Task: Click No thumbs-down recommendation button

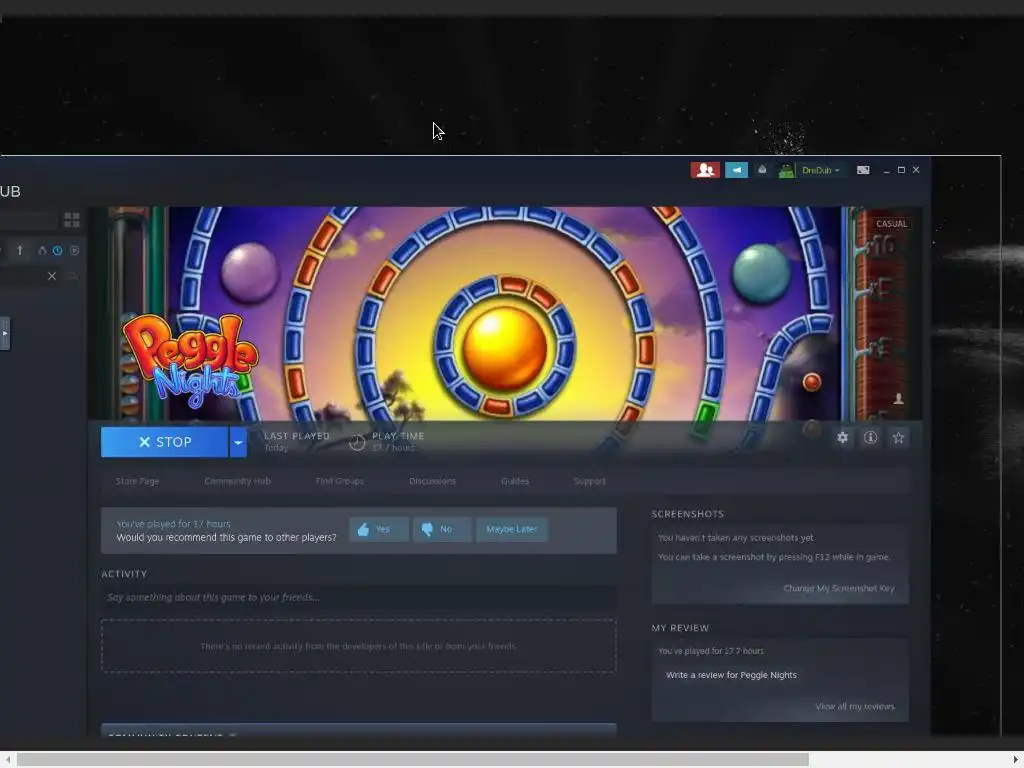Action: click(442, 529)
